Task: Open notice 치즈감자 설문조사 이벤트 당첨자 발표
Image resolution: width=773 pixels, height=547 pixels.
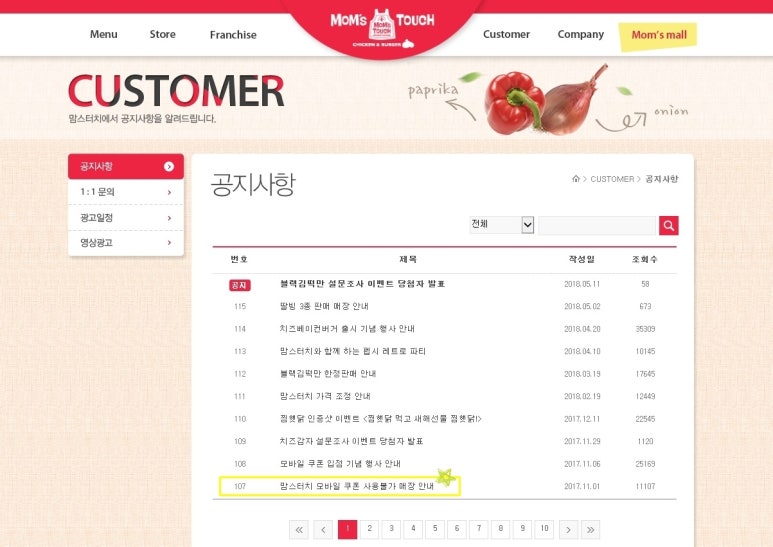Action: pos(351,441)
